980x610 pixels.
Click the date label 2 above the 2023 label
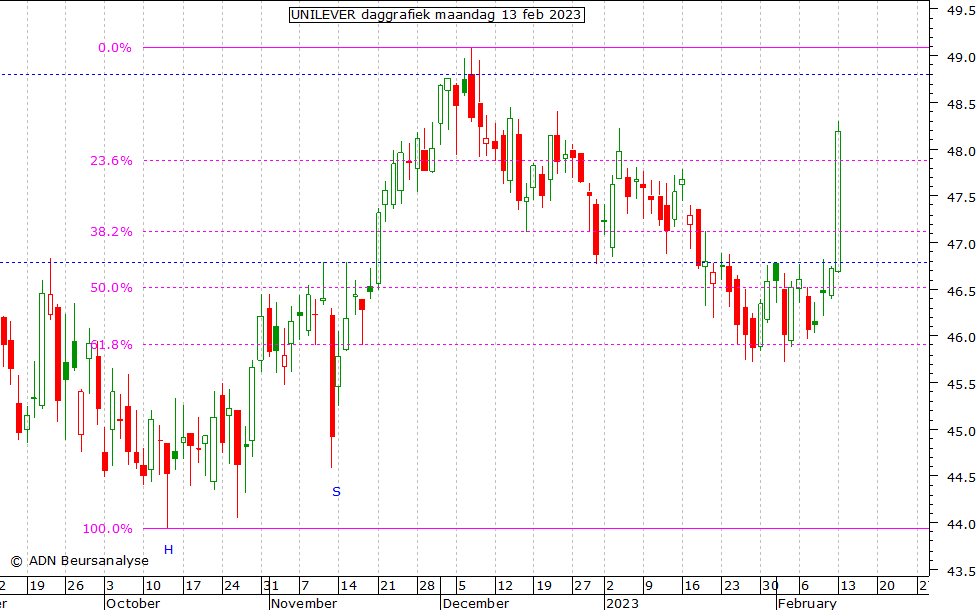point(610,586)
